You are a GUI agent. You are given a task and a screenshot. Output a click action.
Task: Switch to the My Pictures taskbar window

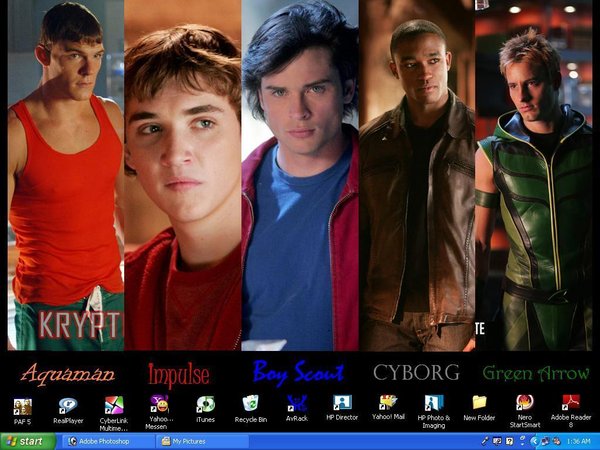[203, 442]
